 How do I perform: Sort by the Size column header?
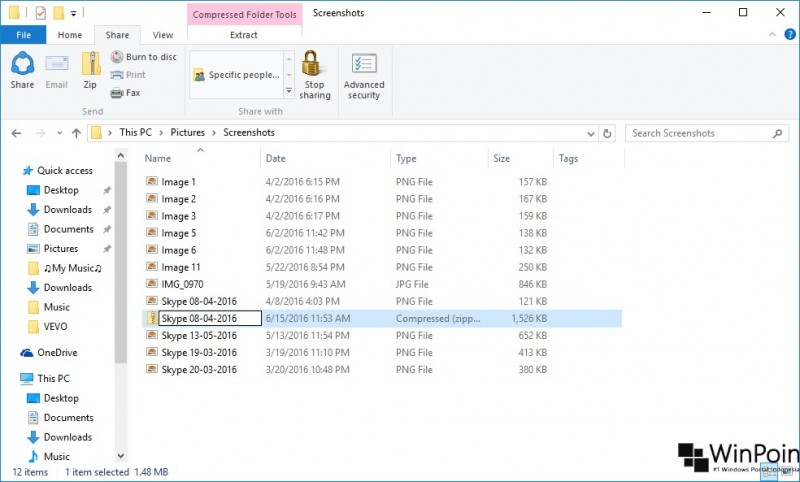point(520,158)
